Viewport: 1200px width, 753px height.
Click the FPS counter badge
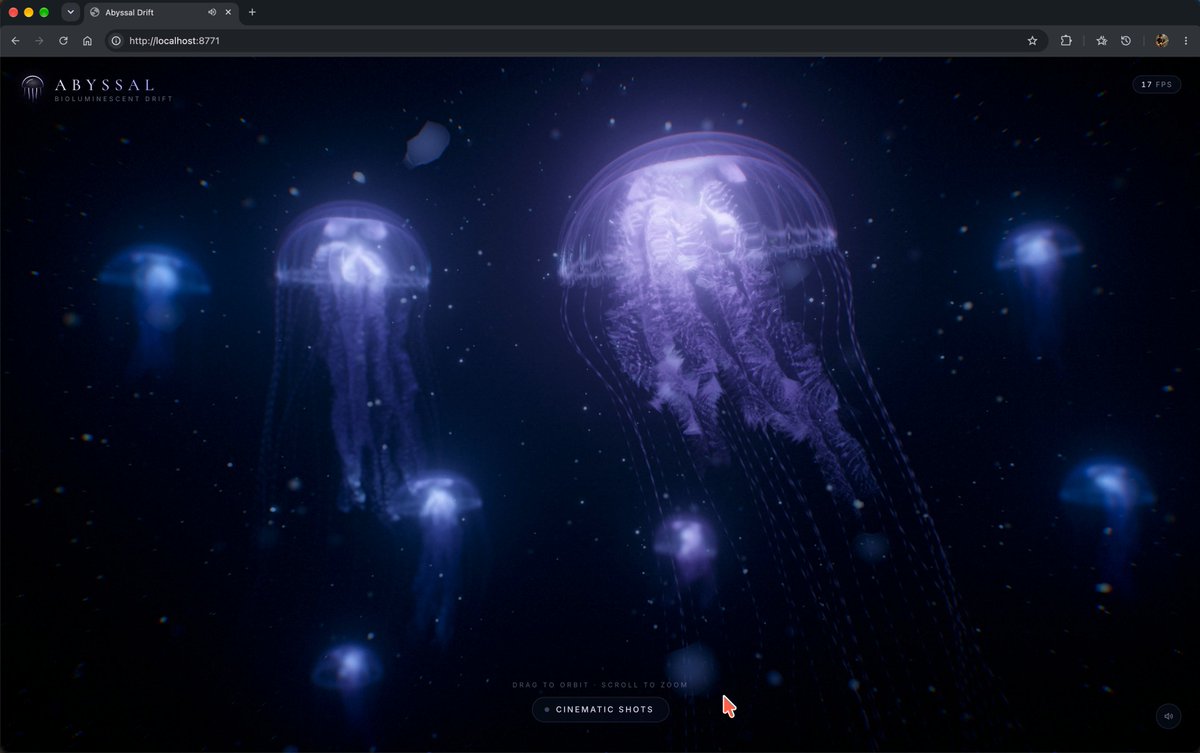[x=1156, y=85]
